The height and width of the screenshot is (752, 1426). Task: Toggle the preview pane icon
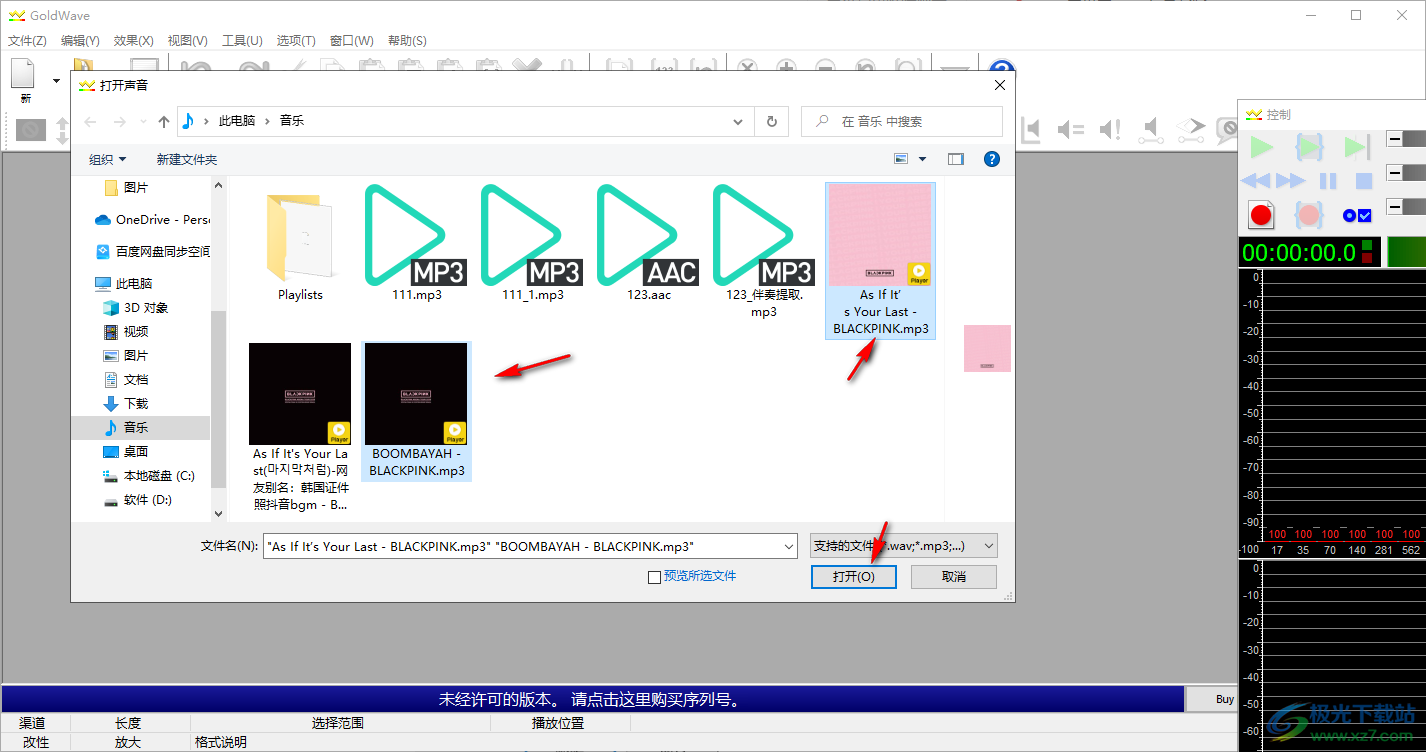tap(956, 159)
